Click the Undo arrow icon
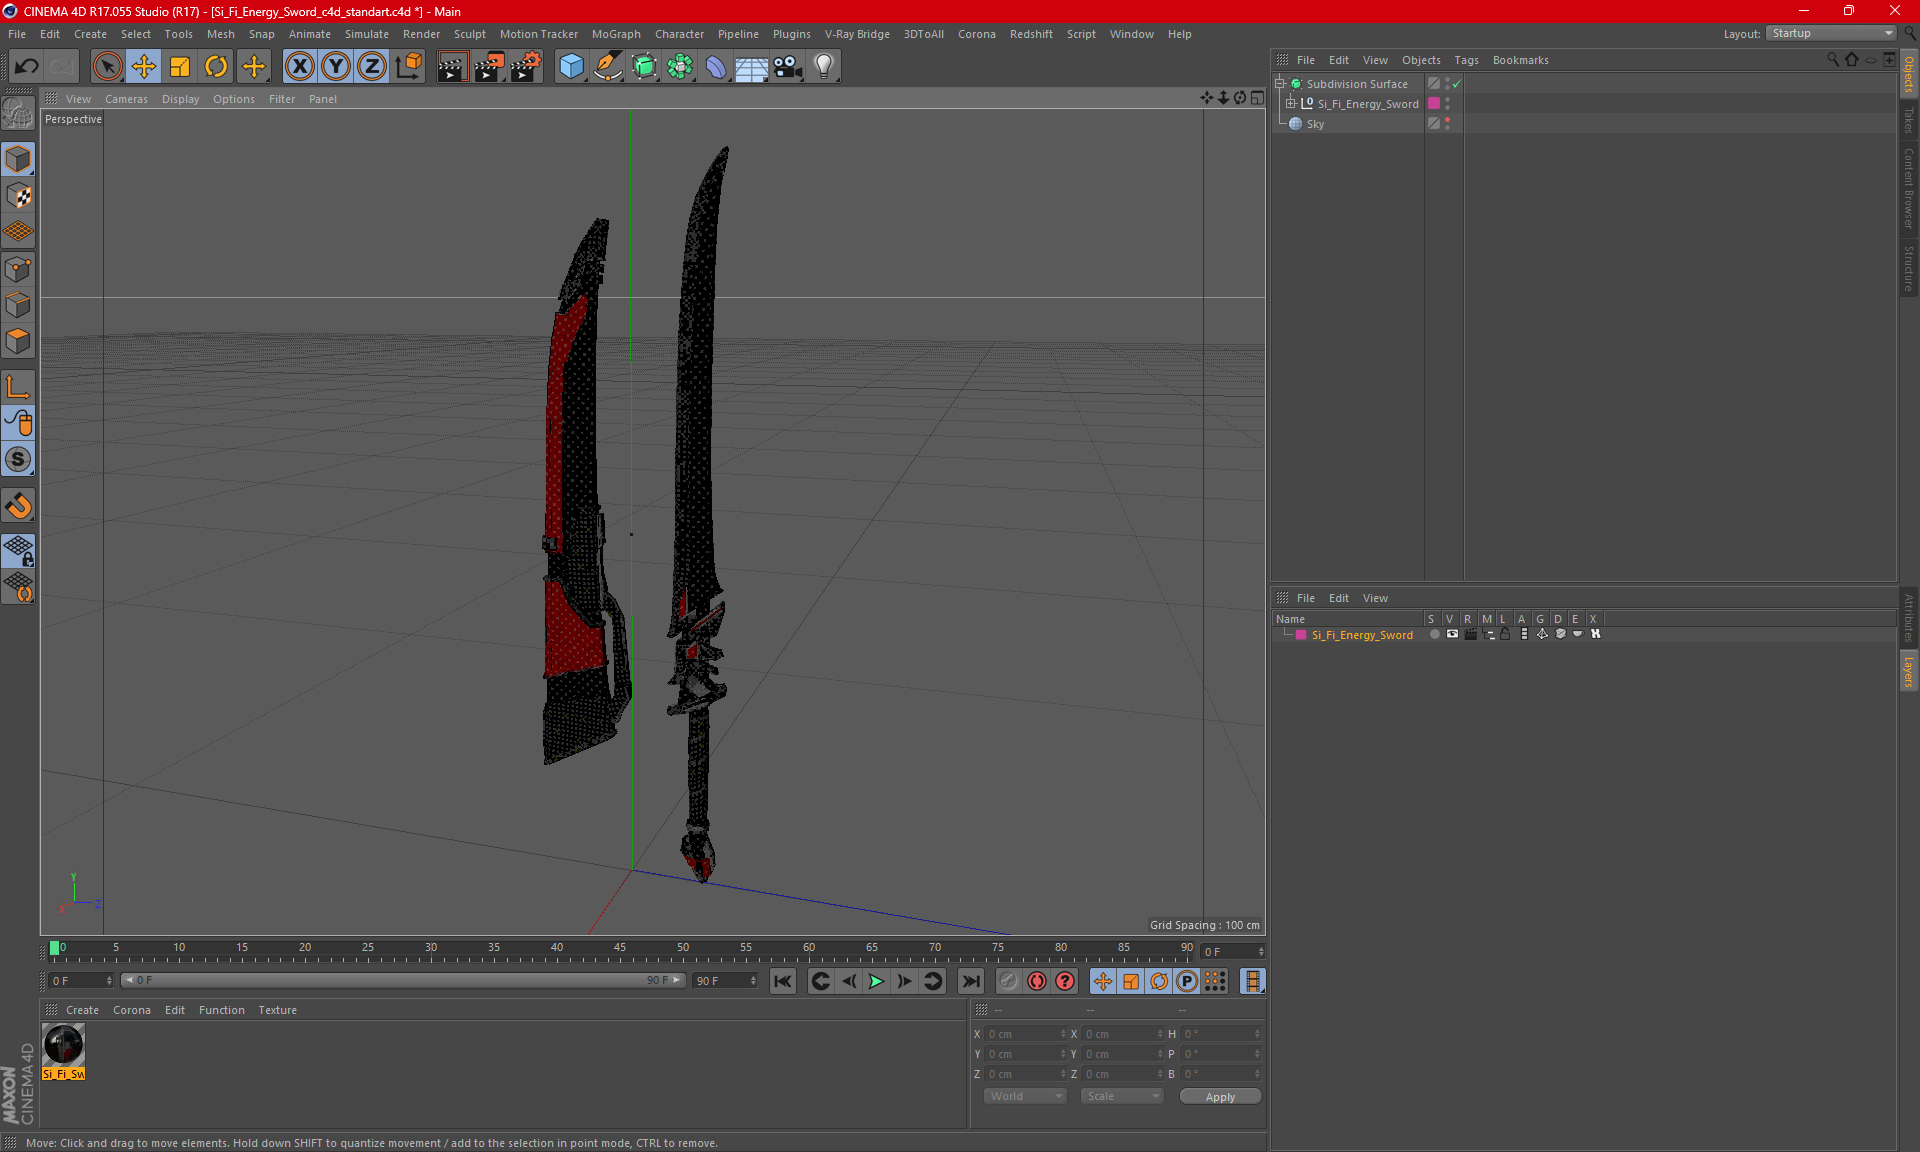The width and height of the screenshot is (1920, 1152). click(x=26, y=67)
